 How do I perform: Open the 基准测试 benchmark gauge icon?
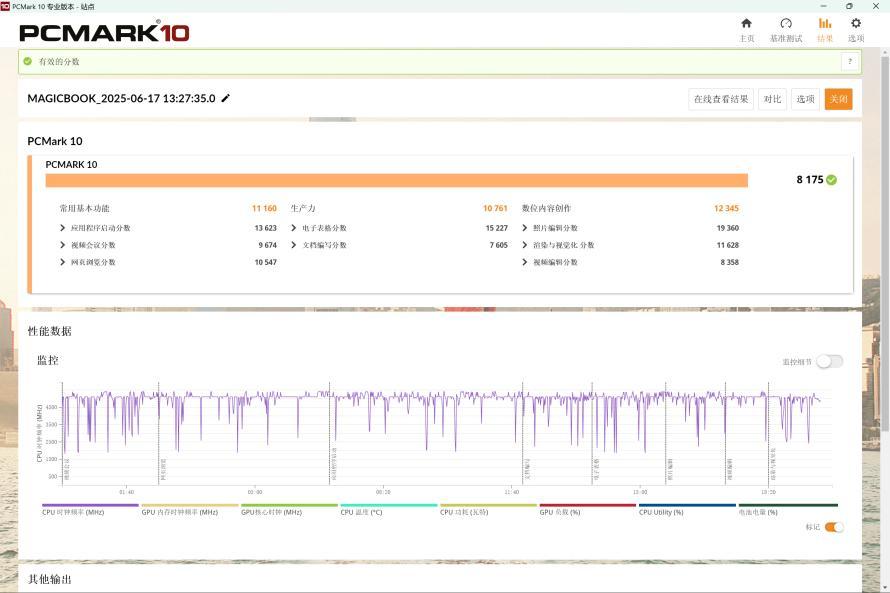click(786, 23)
